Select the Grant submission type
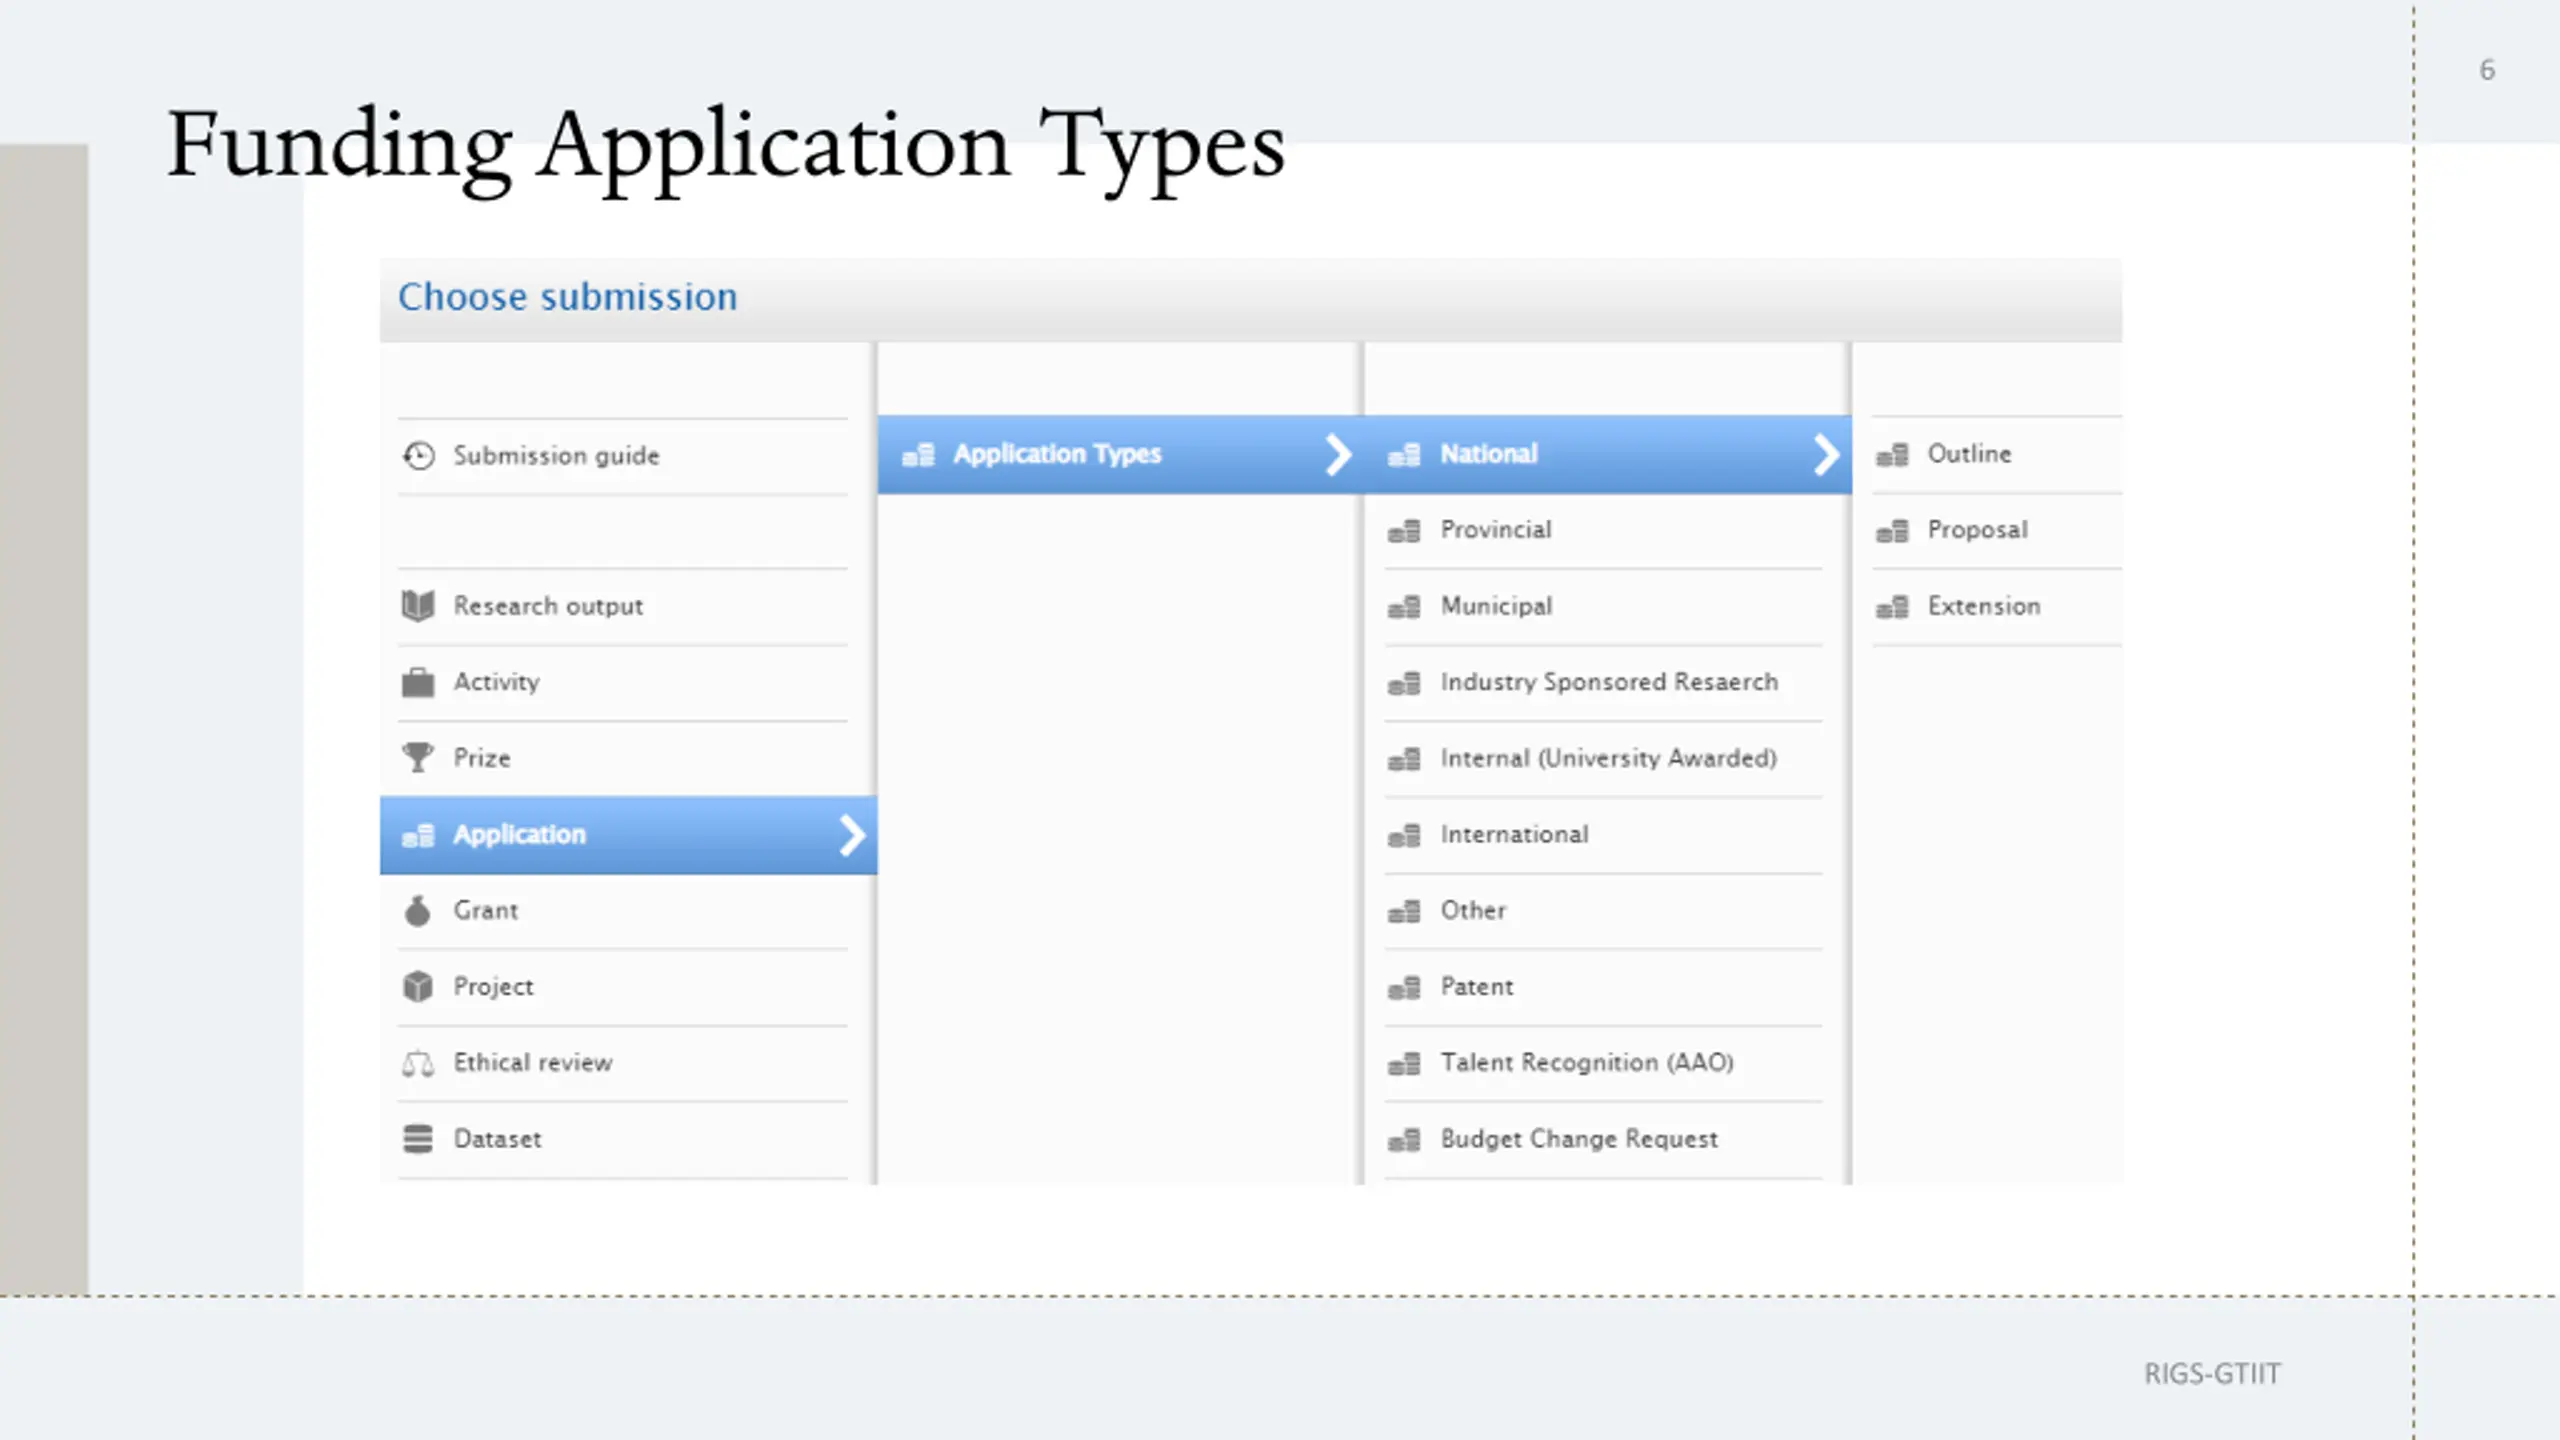2560x1440 pixels. tap(622, 911)
